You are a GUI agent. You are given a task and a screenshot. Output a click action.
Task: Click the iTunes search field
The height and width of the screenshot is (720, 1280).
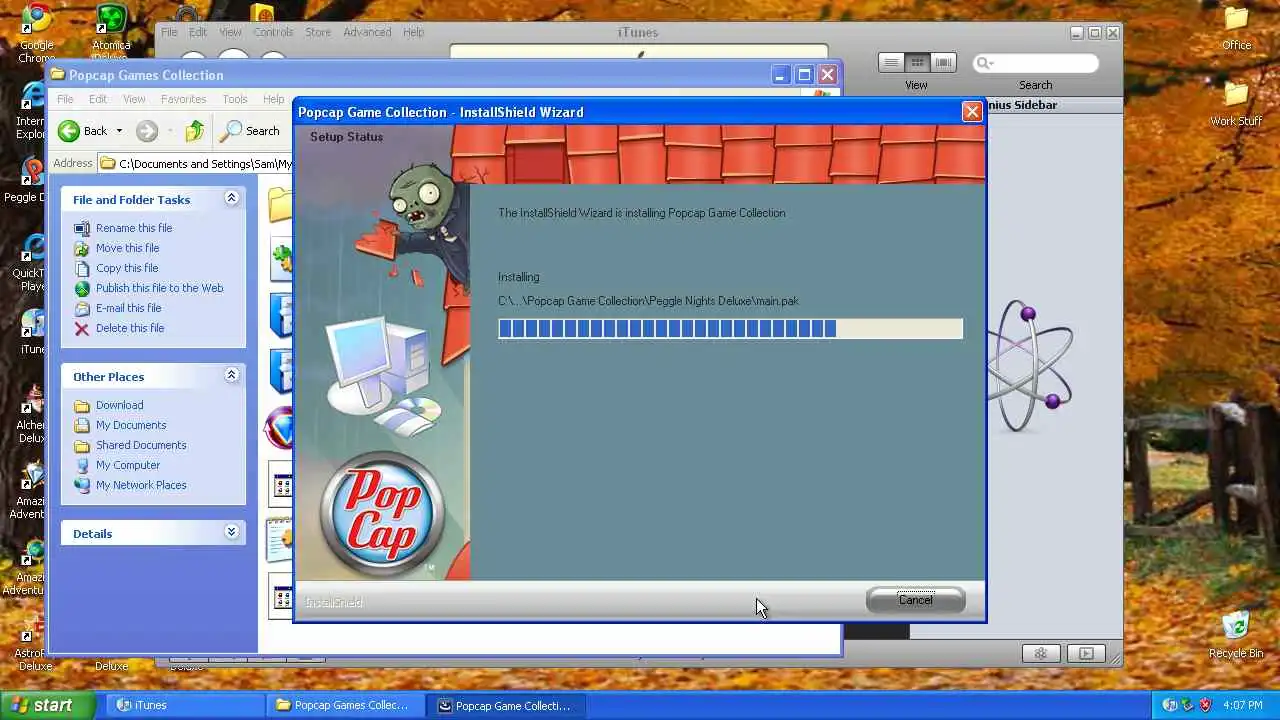point(1036,63)
